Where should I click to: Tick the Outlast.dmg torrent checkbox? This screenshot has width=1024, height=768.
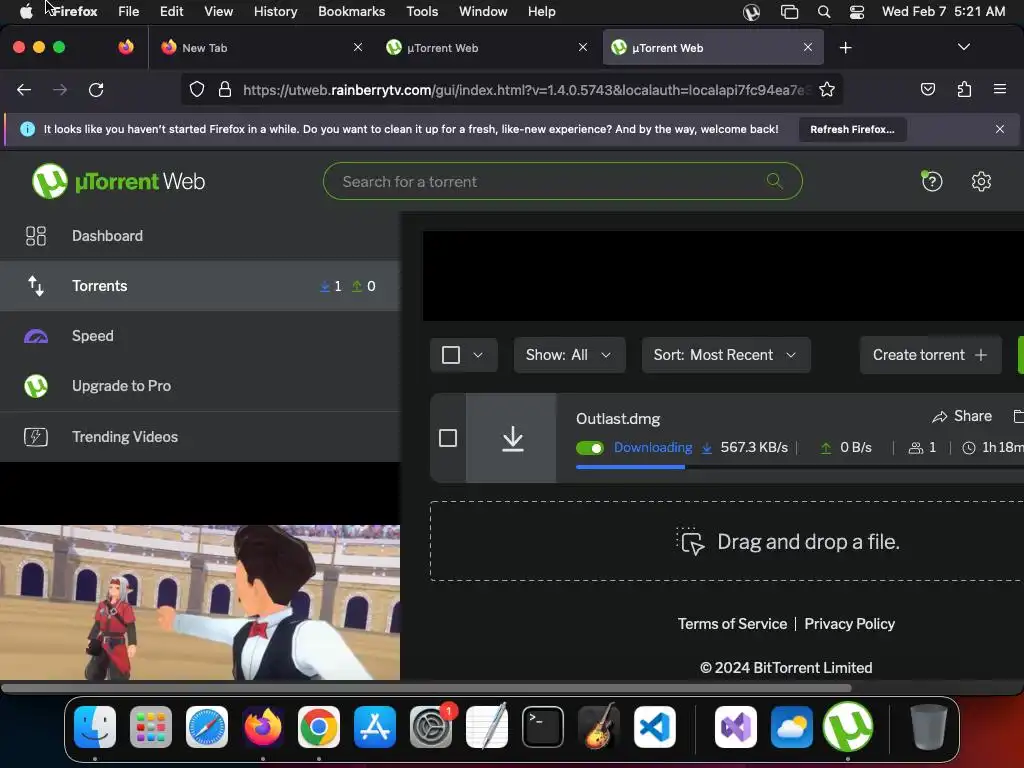(x=448, y=438)
